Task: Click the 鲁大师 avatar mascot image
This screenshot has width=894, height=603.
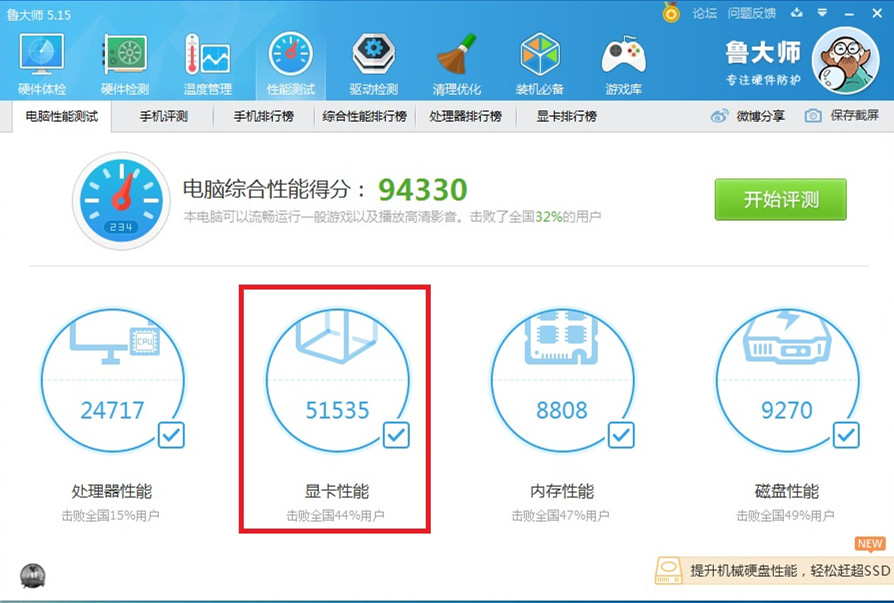Action: [846, 60]
